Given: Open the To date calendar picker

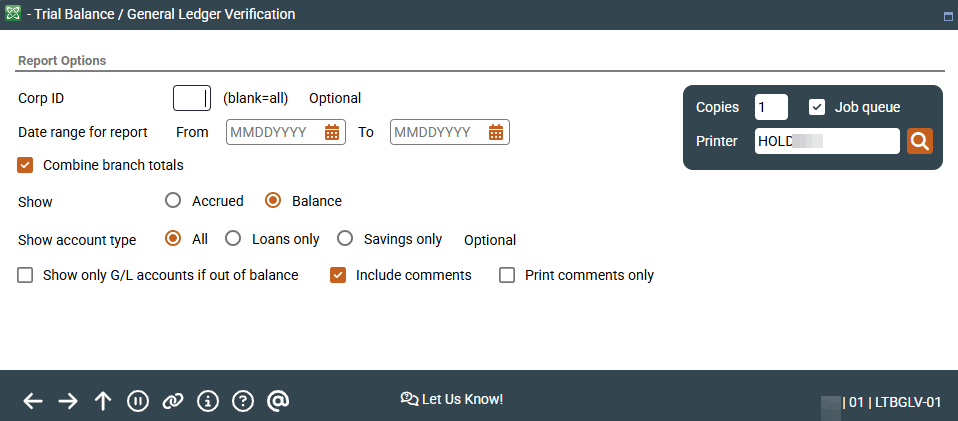Looking at the screenshot, I should (496, 132).
